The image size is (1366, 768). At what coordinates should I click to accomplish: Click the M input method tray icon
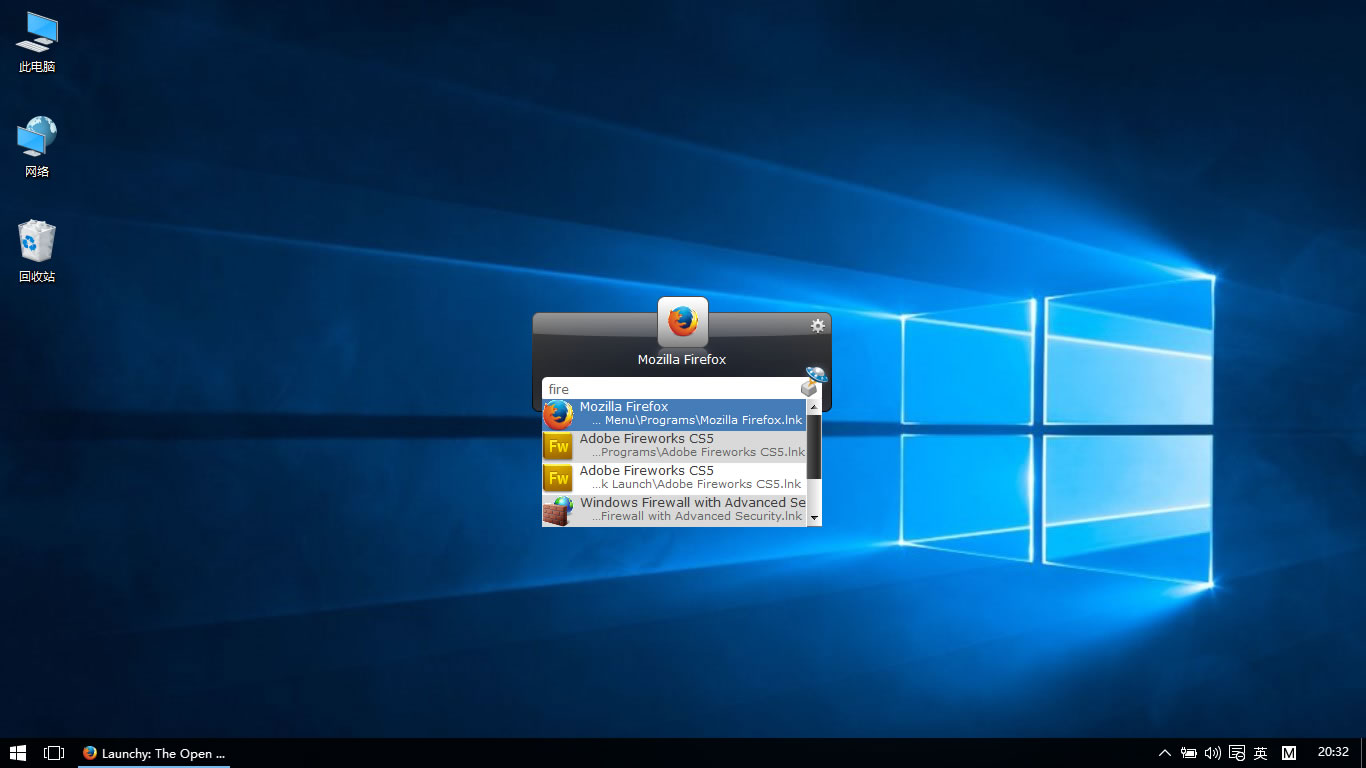pos(1289,753)
